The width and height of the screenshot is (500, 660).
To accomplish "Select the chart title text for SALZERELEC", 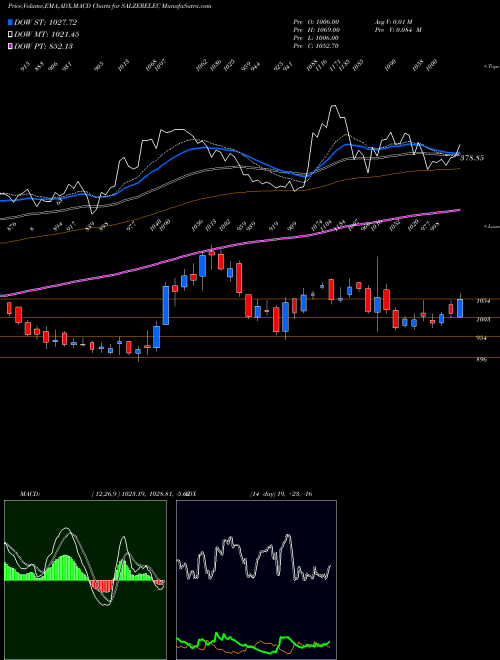I will click(110, 6).
